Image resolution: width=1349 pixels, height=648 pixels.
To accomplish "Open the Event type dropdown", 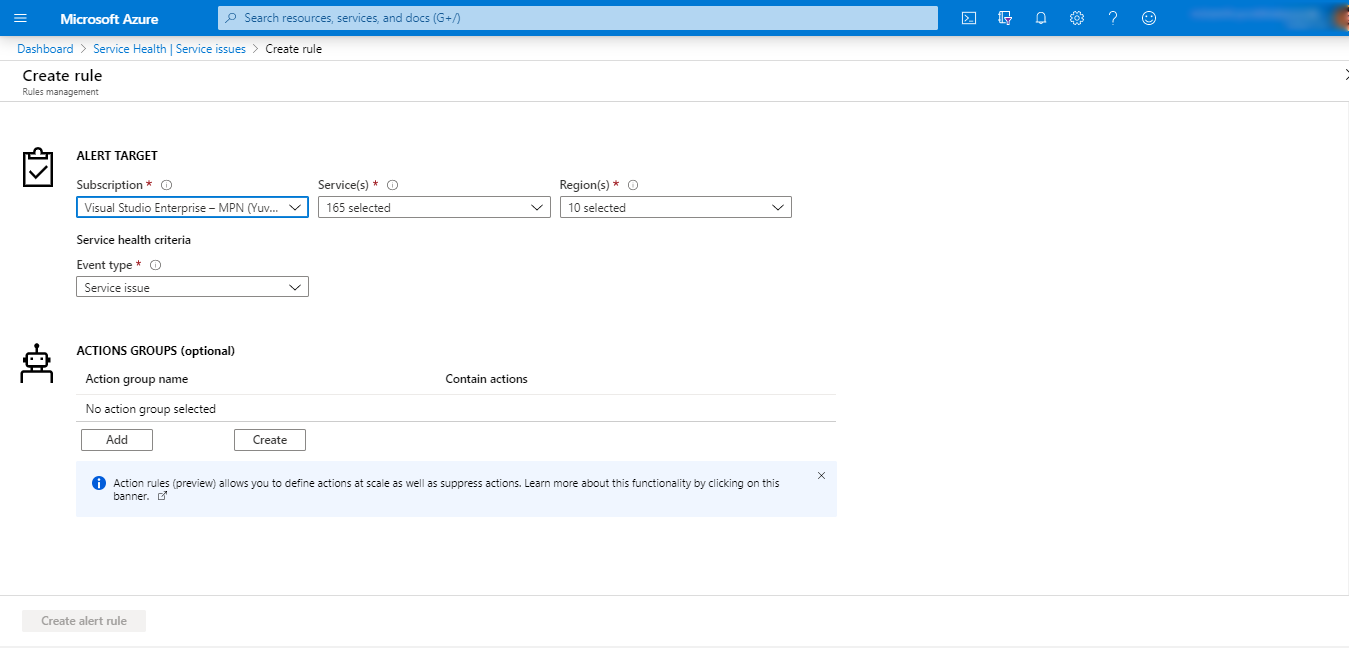I will point(192,287).
